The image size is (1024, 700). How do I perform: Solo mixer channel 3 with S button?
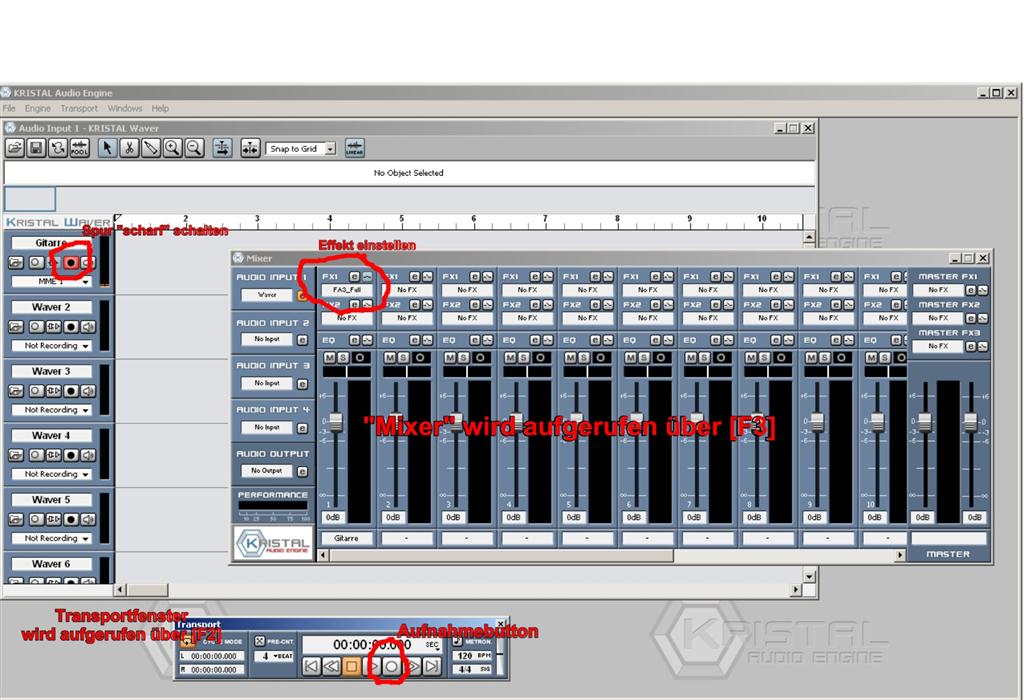click(462, 358)
